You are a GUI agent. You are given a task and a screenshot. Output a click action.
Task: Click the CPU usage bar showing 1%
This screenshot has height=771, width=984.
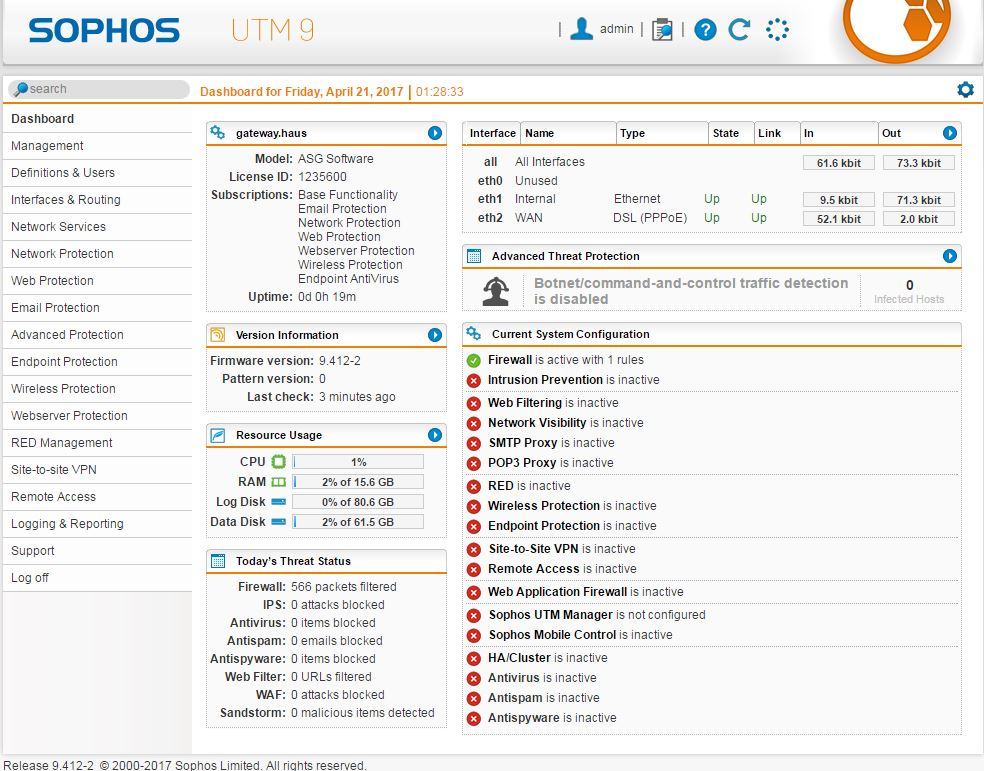tap(358, 462)
